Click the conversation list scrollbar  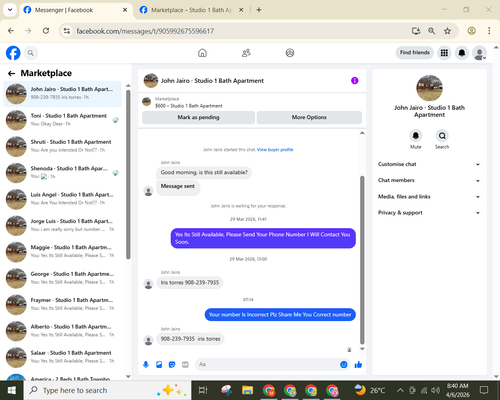point(128,174)
